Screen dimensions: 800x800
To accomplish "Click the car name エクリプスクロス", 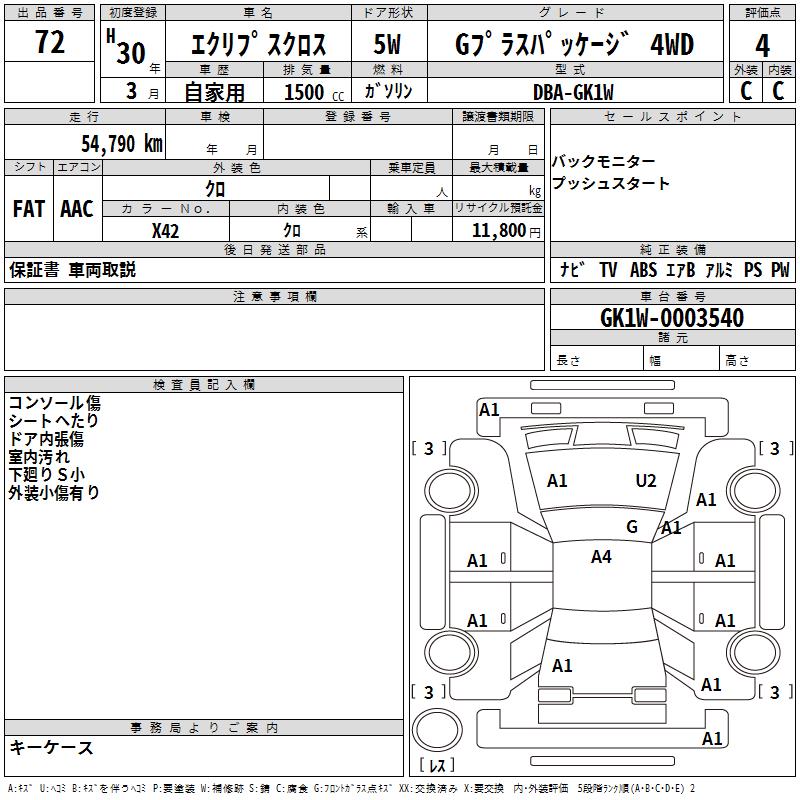I will pos(258,44).
